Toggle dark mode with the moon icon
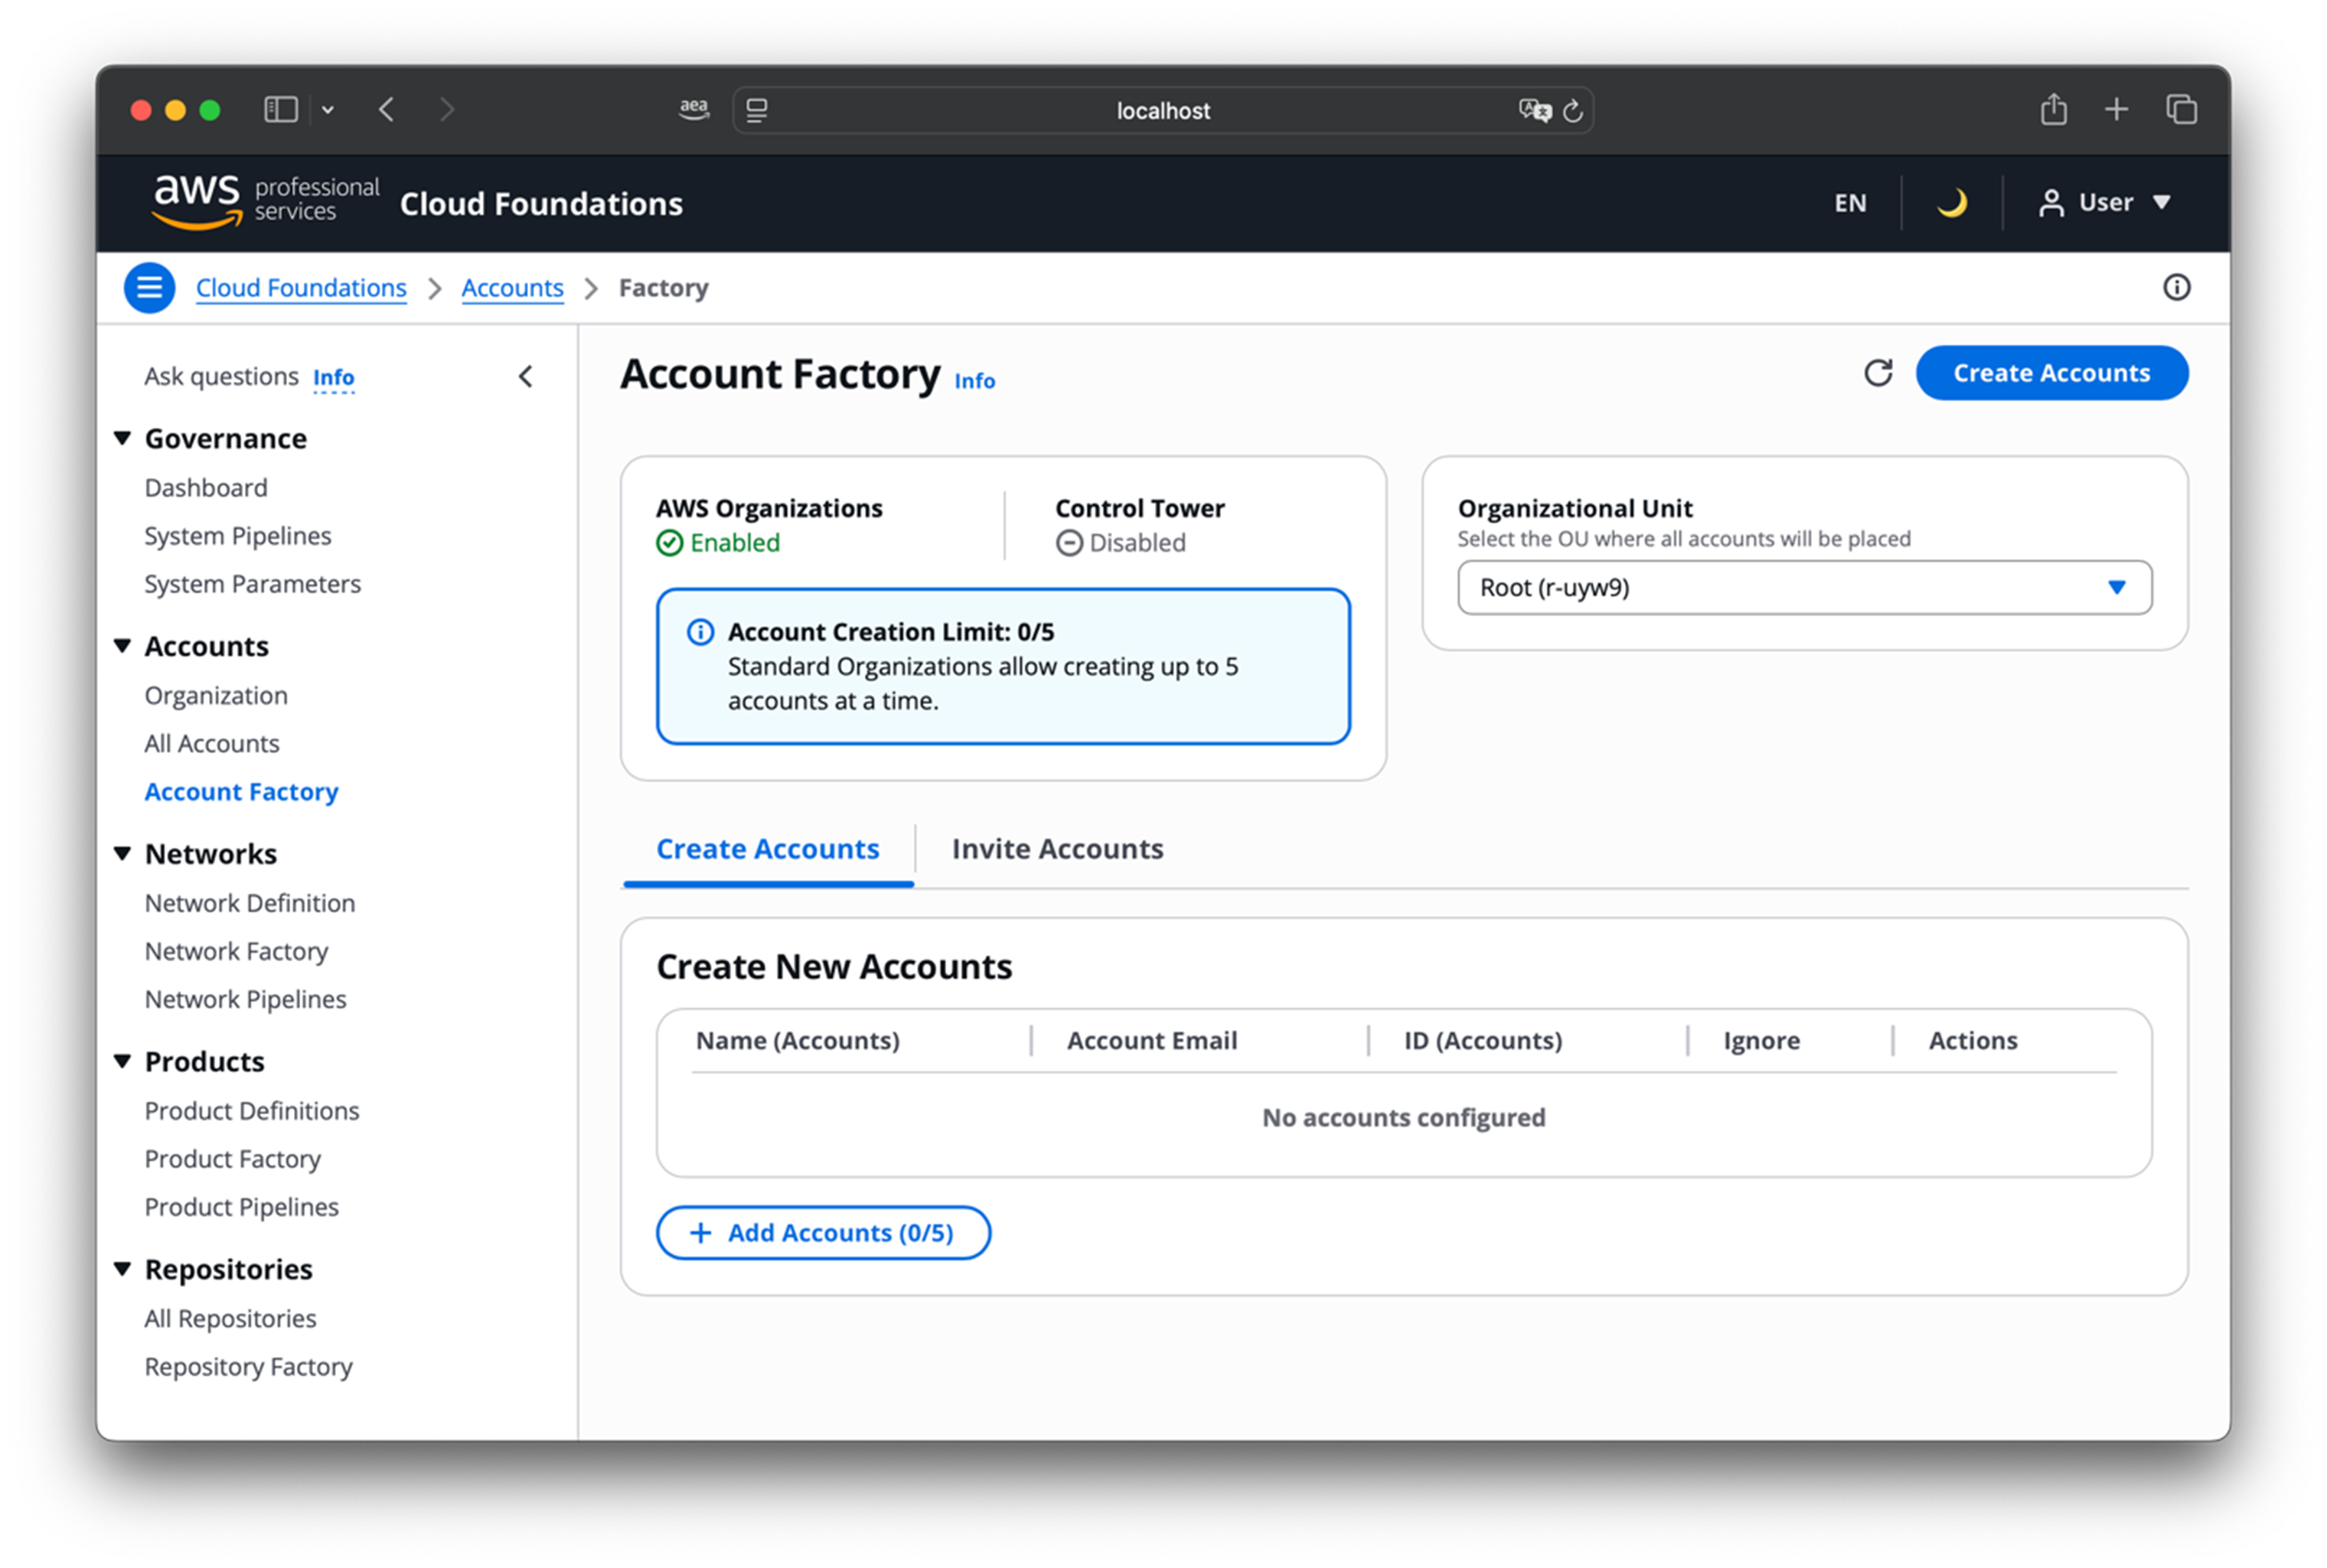The image size is (2327, 1568). click(x=1951, y=203)
